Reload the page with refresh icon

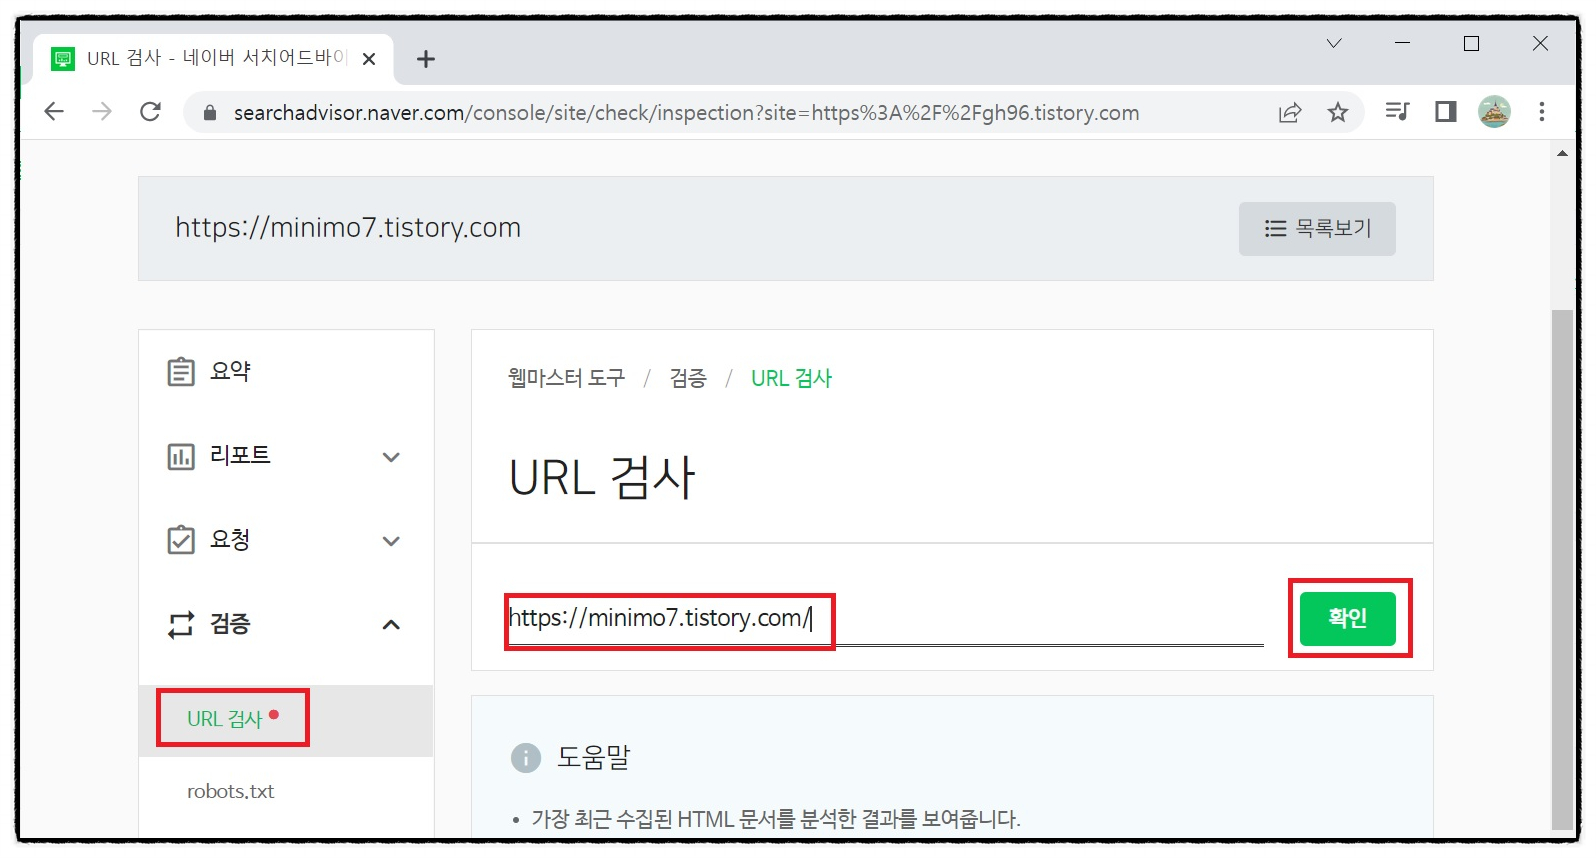150,112
